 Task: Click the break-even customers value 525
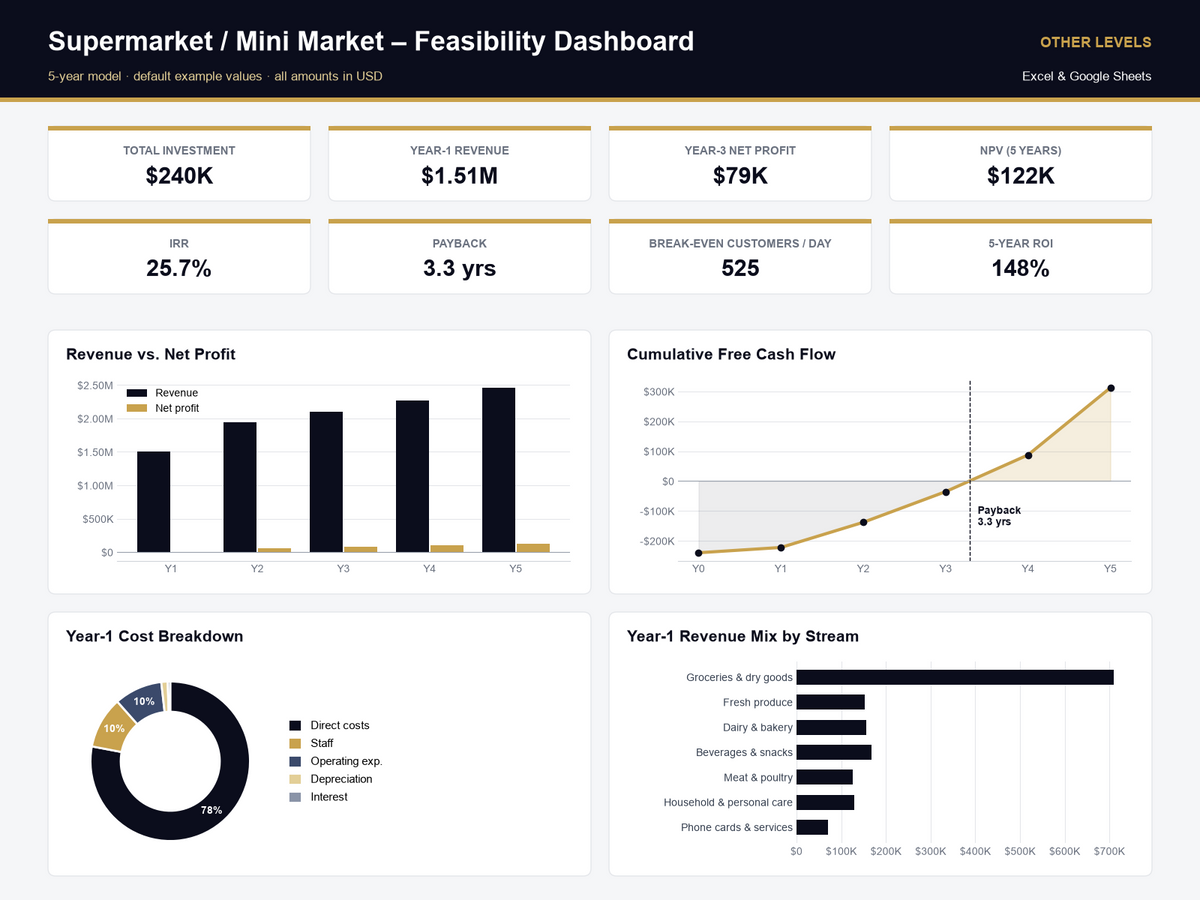tap(740, 269)
